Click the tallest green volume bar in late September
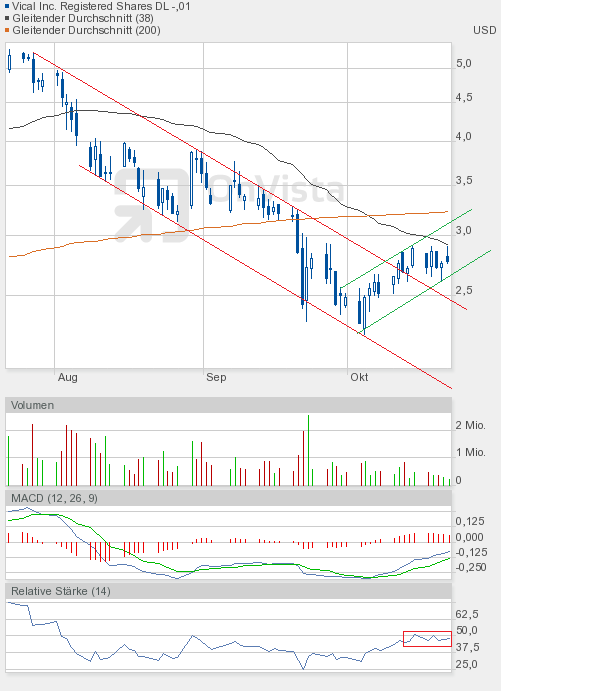This screenshot has height=691, width=614. coord(308,450)
